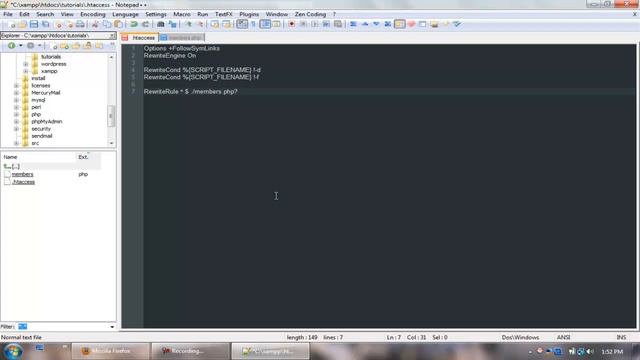Open the back history dropdown arrow
This screenshot has height=360, width=640.
click(x=20, y=46)
